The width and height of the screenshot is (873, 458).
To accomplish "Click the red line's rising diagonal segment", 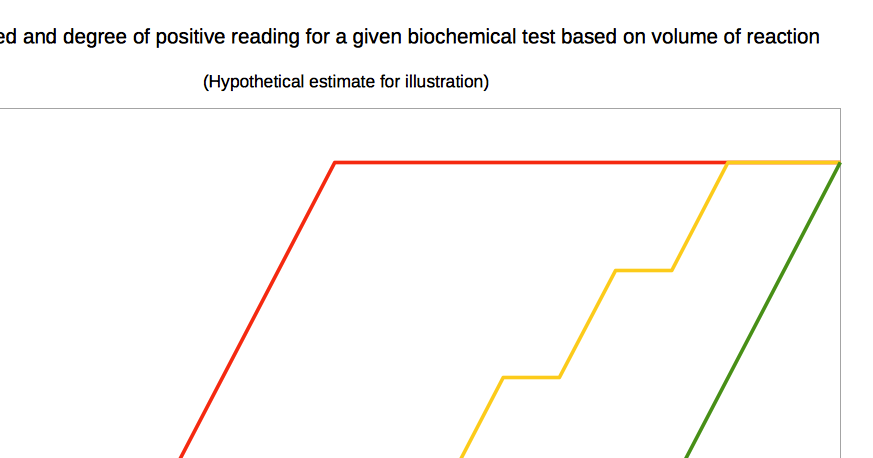I will [x=257, y=310].
